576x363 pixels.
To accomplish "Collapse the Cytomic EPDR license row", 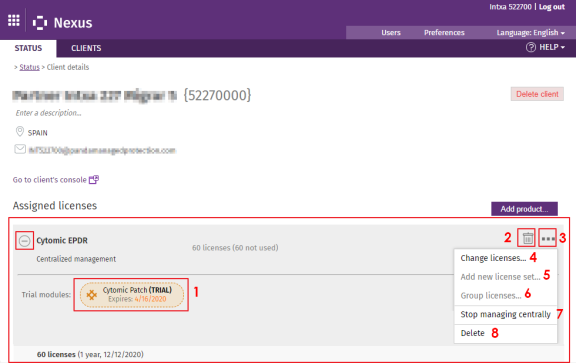I will 25,241.
